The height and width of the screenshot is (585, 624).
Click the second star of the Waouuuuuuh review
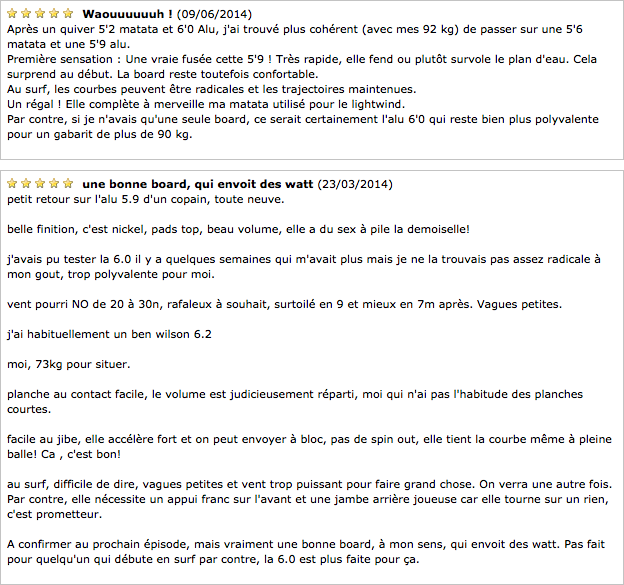(26, 14)
